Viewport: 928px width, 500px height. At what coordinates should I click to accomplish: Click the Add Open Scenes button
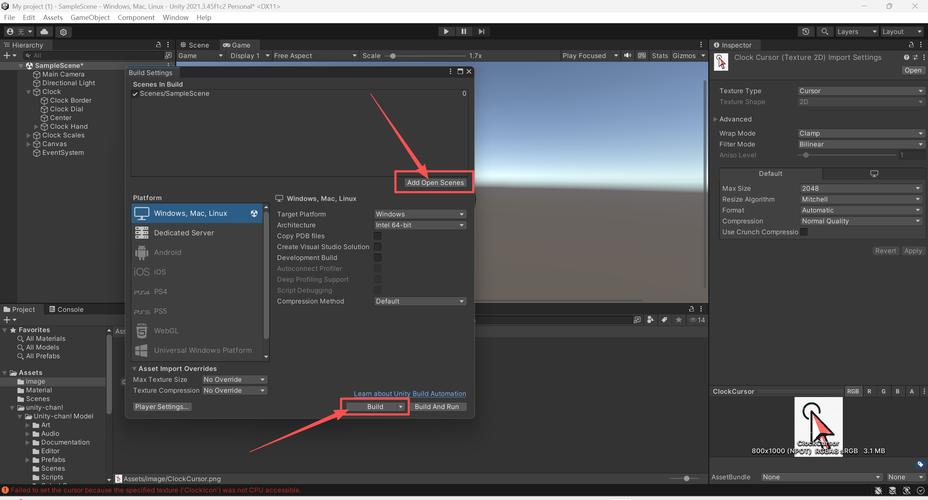(x=435, y=182)
